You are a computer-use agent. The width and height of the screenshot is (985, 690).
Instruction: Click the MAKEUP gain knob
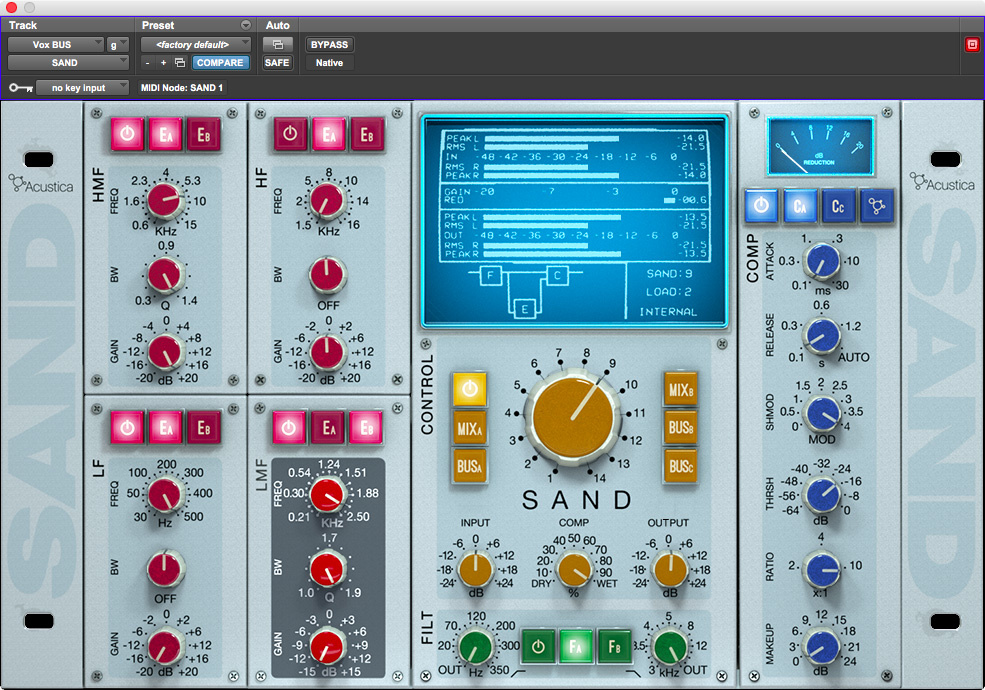coord(822,647)
